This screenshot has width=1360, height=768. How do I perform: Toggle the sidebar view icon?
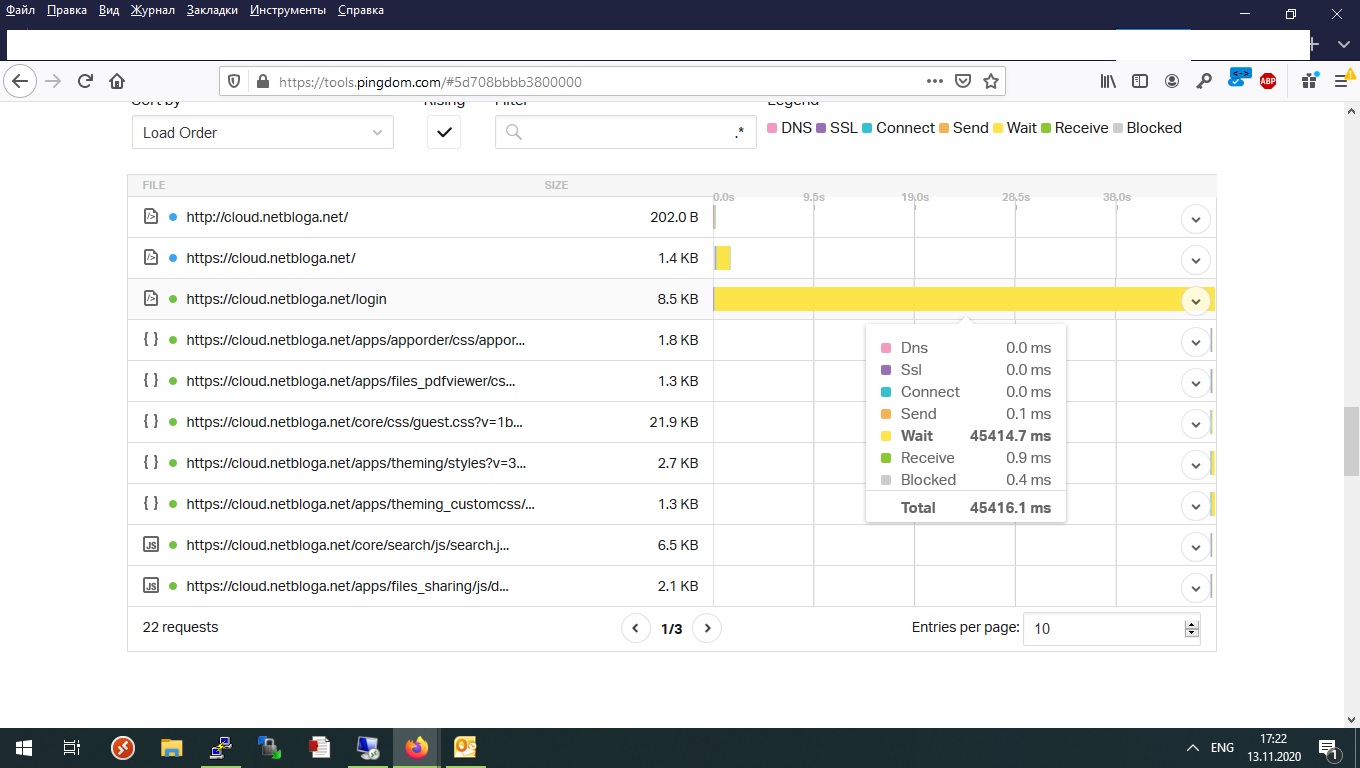(x=1139, y=81)
